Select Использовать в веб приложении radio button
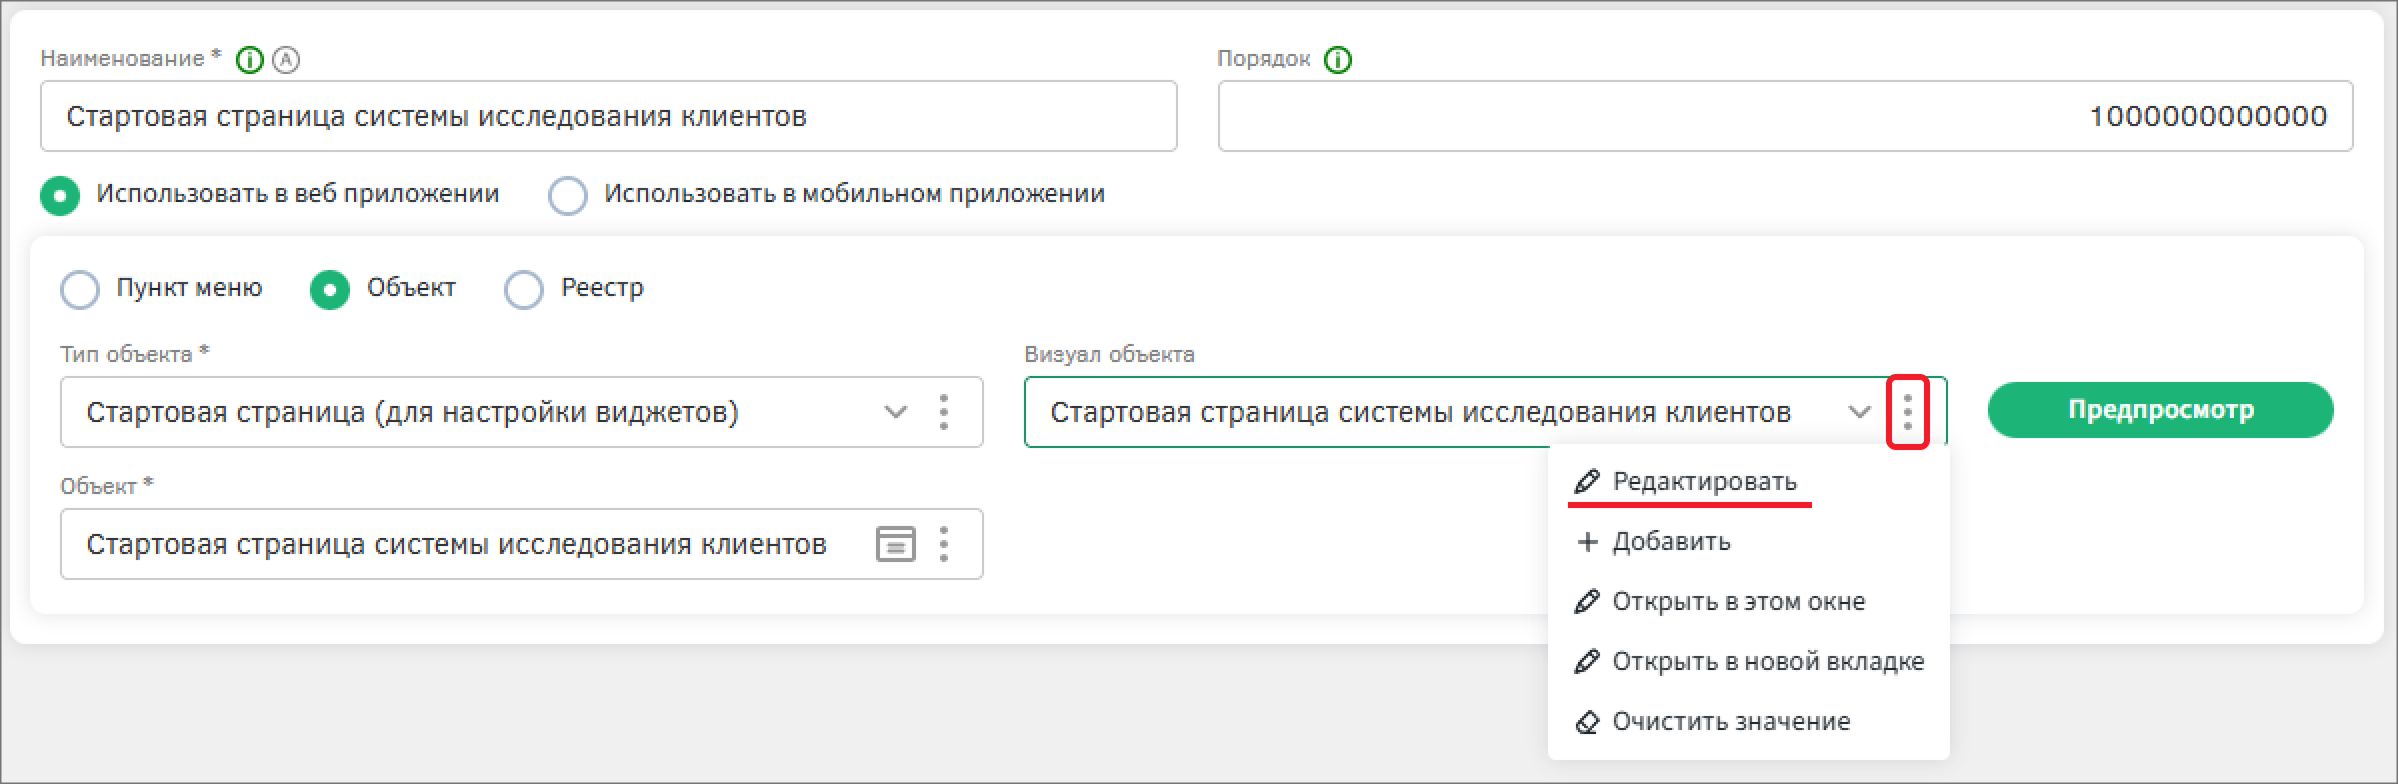 click(x=60, y=195)
